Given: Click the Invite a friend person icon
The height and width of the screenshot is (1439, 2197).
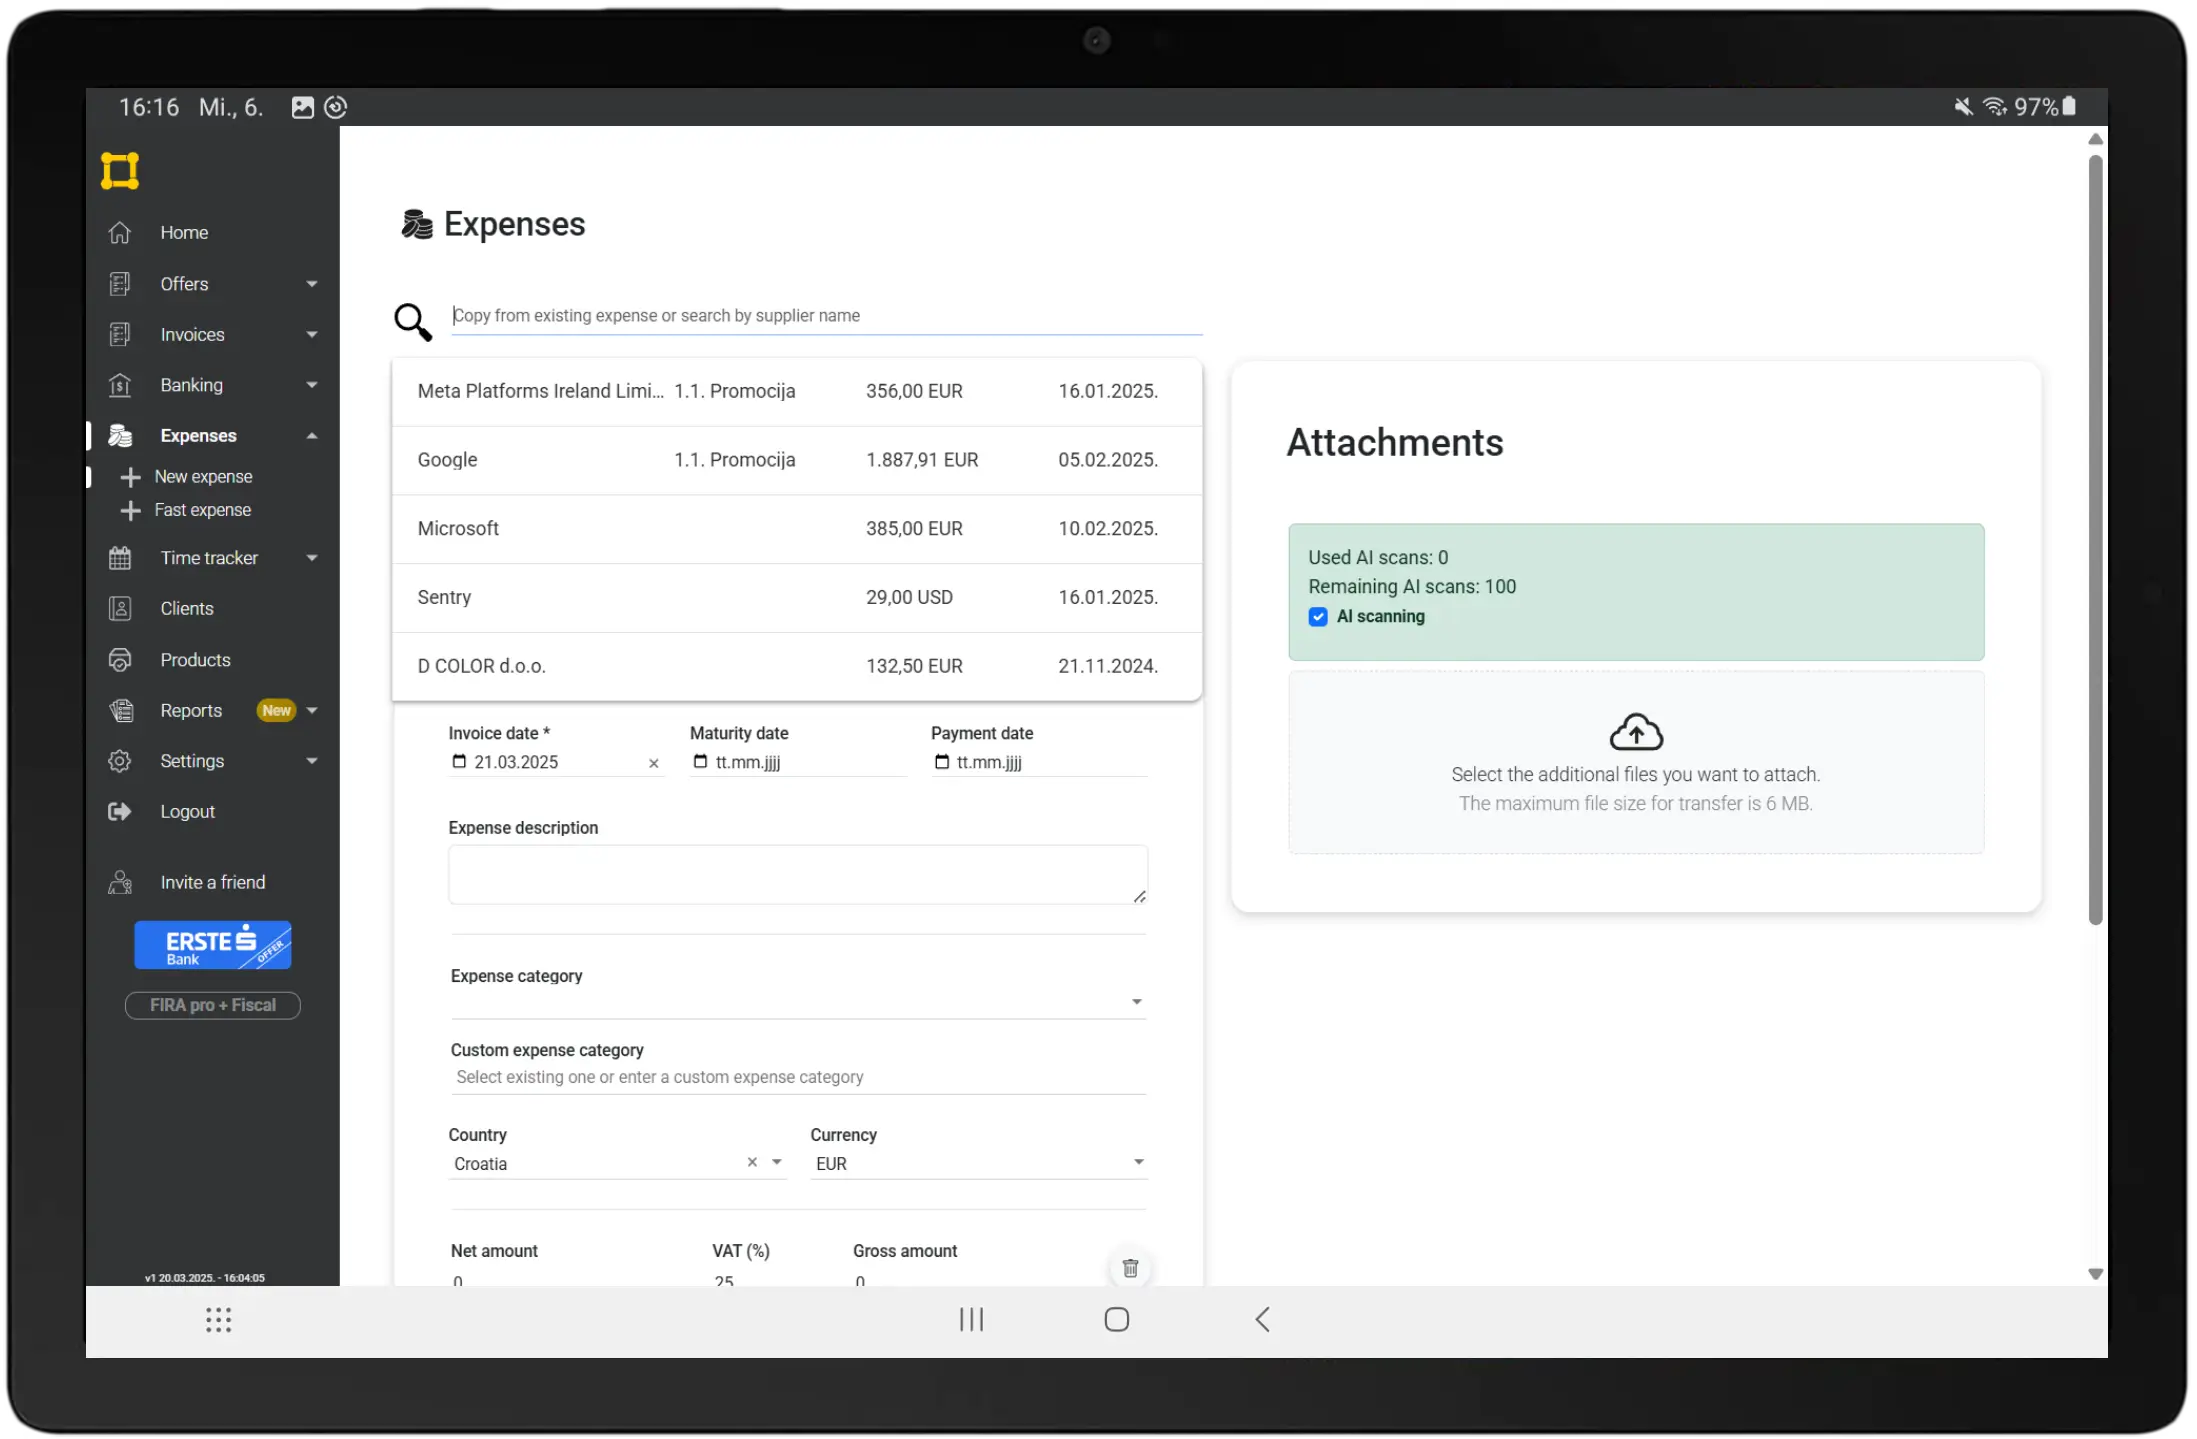Looking at the screenshot, I should point(120,883).
